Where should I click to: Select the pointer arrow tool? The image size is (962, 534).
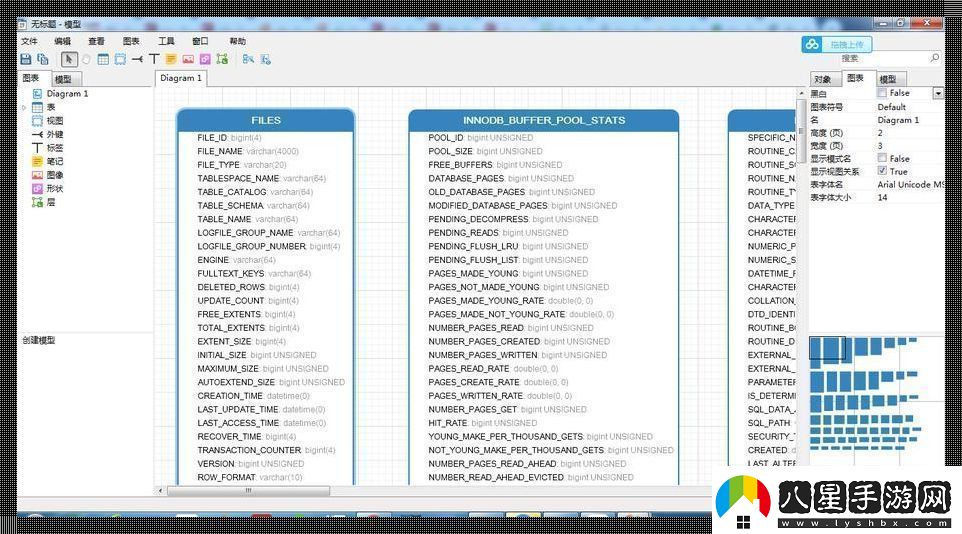point(69,59)
